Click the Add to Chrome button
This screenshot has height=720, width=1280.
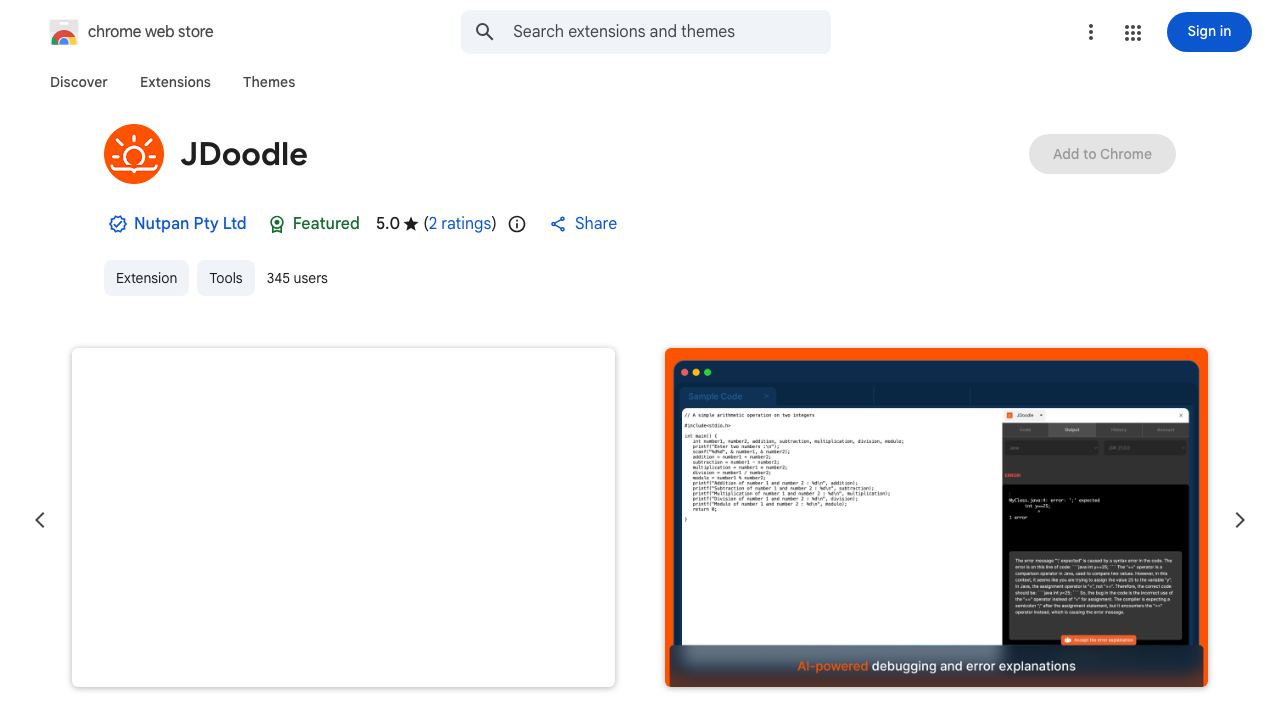click(x=1102, y=154)
